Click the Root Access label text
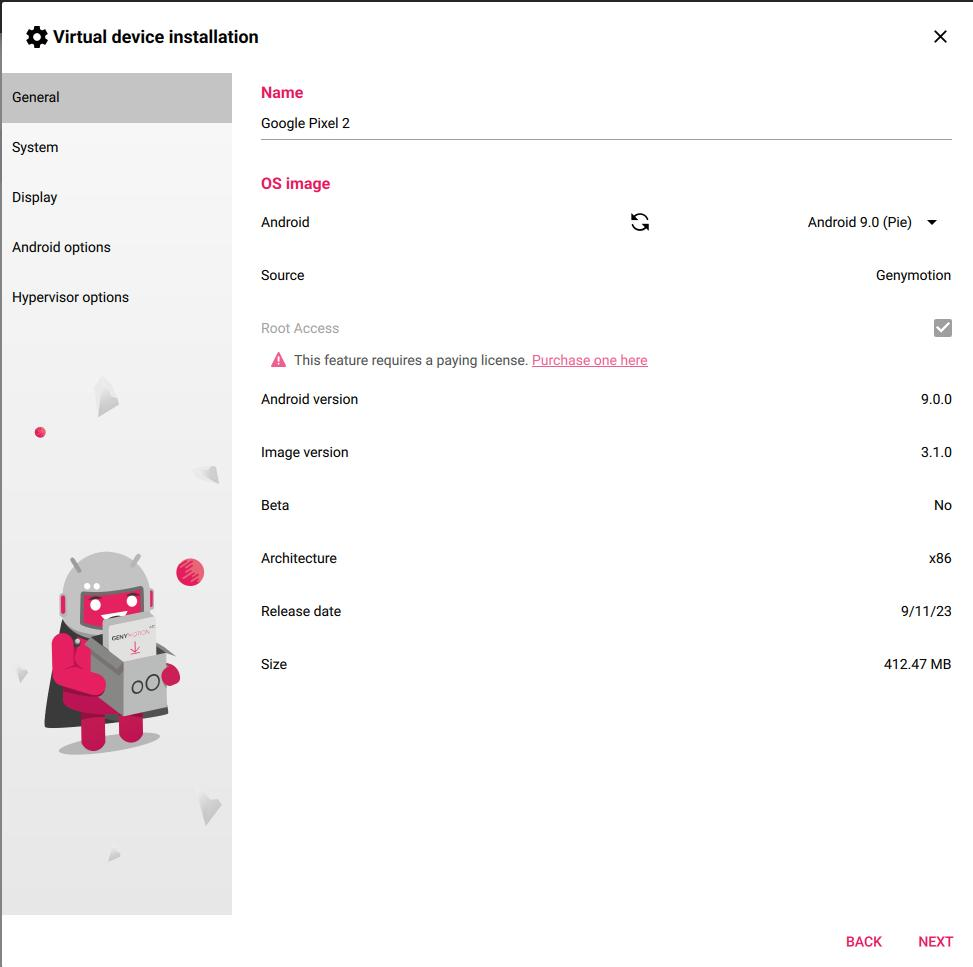The image size is (973, 967). tap(300, 328)
